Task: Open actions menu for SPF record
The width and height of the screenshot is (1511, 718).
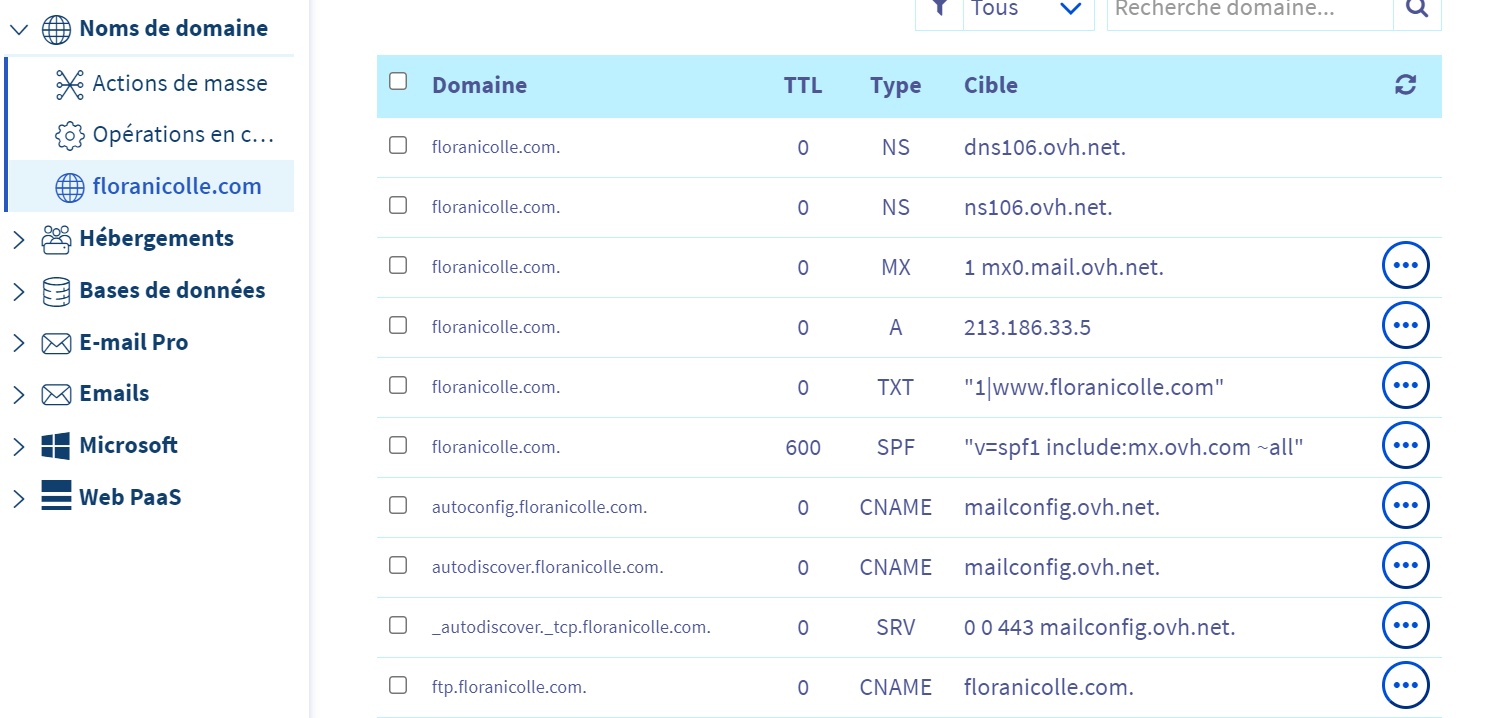Action: pyautogui.click(x=1405, y=445)
